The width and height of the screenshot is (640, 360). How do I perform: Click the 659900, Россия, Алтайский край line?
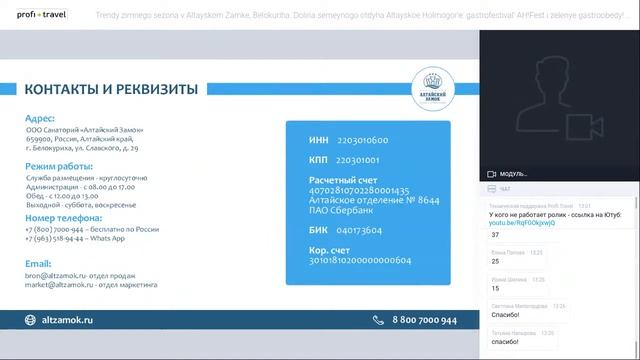coord(80,139)
